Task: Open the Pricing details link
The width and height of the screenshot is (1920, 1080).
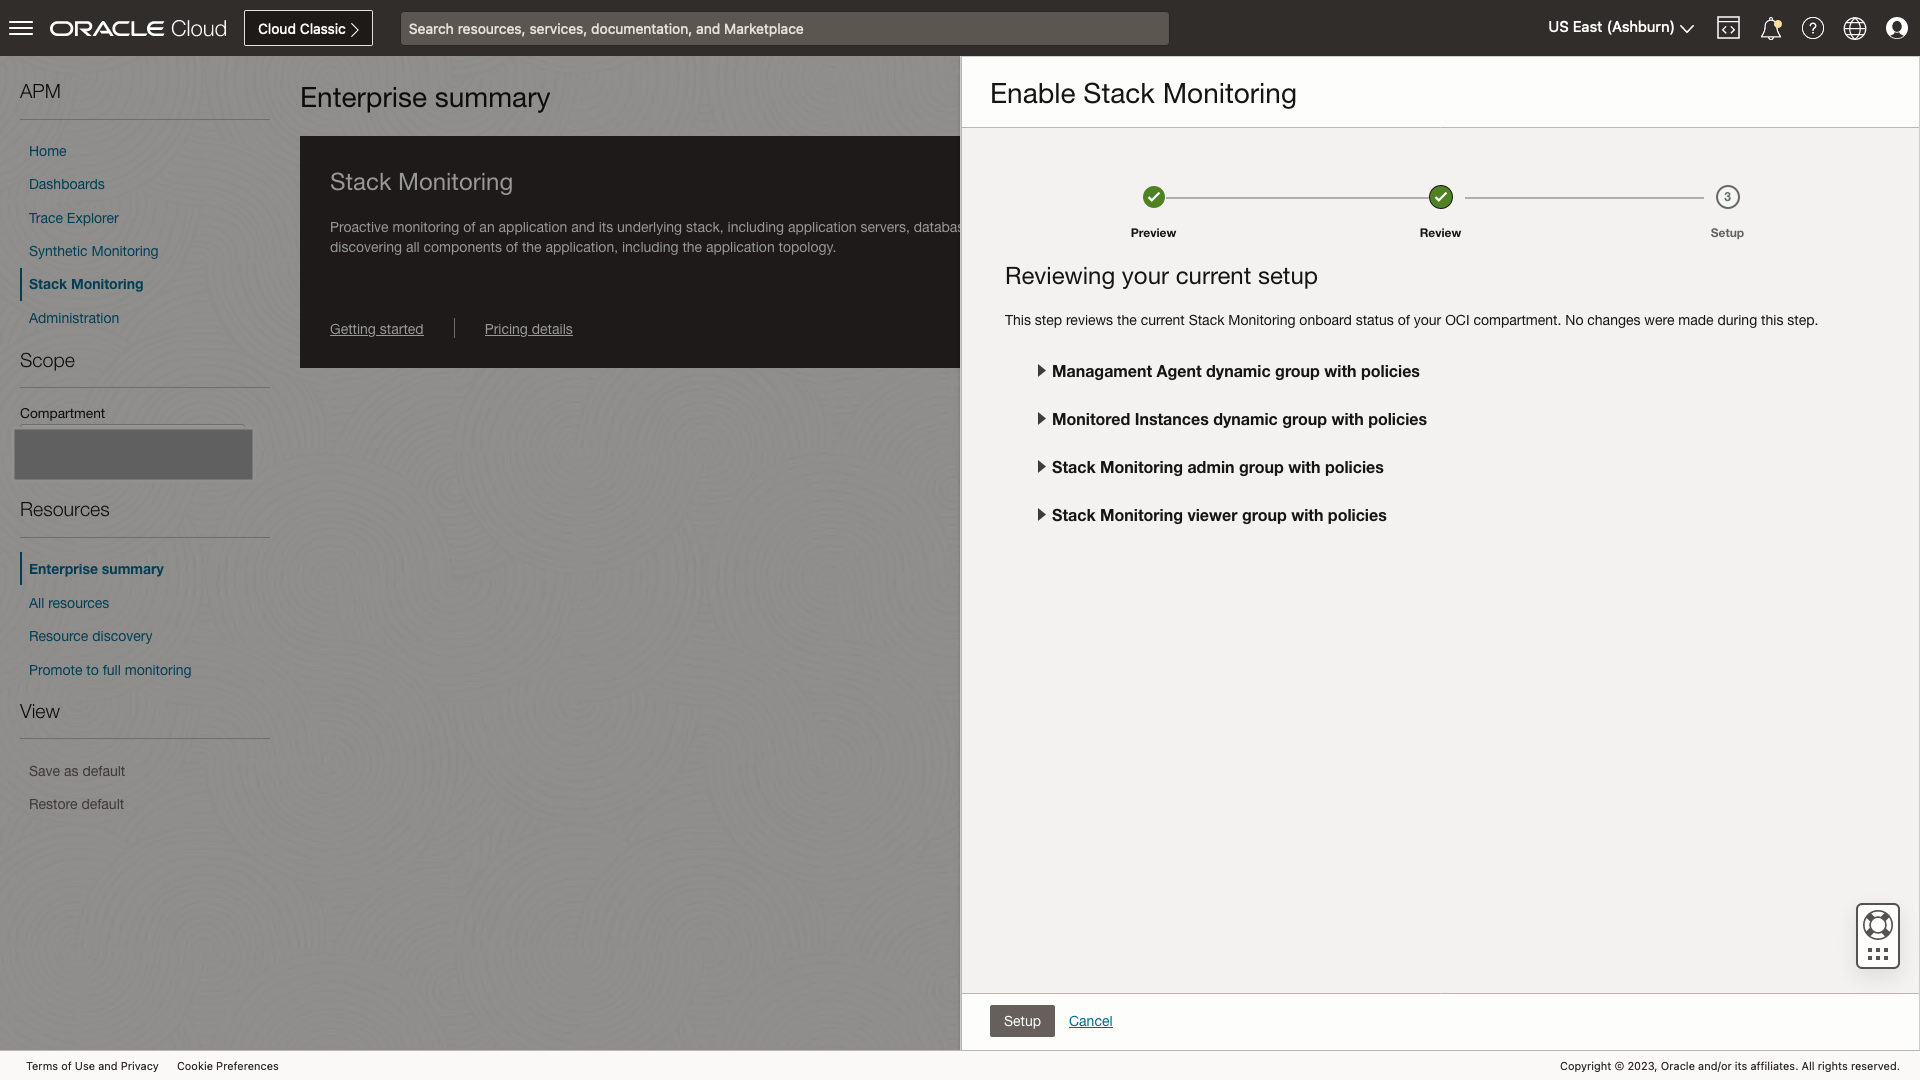Action: [x=528, y=329]
